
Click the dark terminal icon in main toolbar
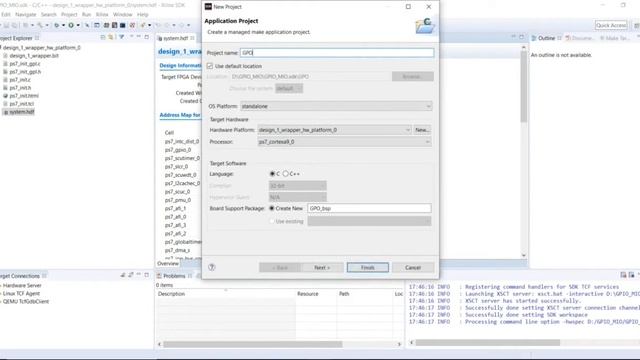tap(122, 25)
